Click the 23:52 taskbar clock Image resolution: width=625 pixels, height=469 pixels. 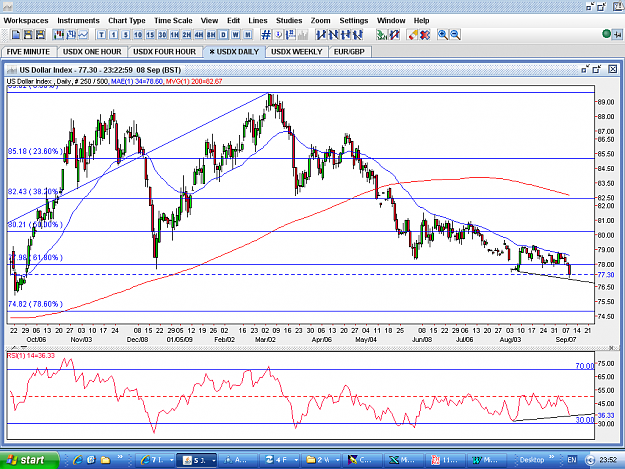pos(608,460)
